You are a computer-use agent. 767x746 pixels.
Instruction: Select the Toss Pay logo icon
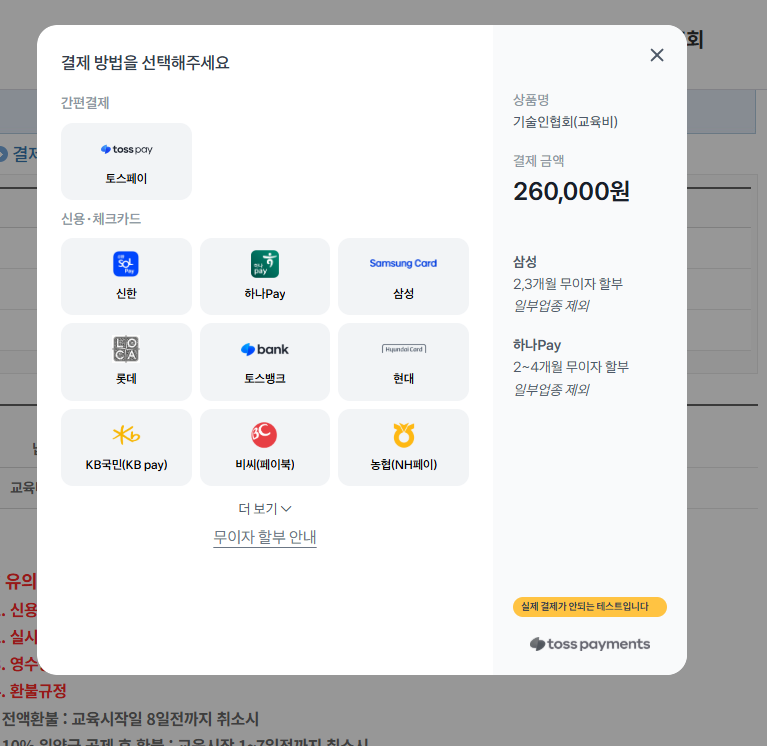(126, 149)
